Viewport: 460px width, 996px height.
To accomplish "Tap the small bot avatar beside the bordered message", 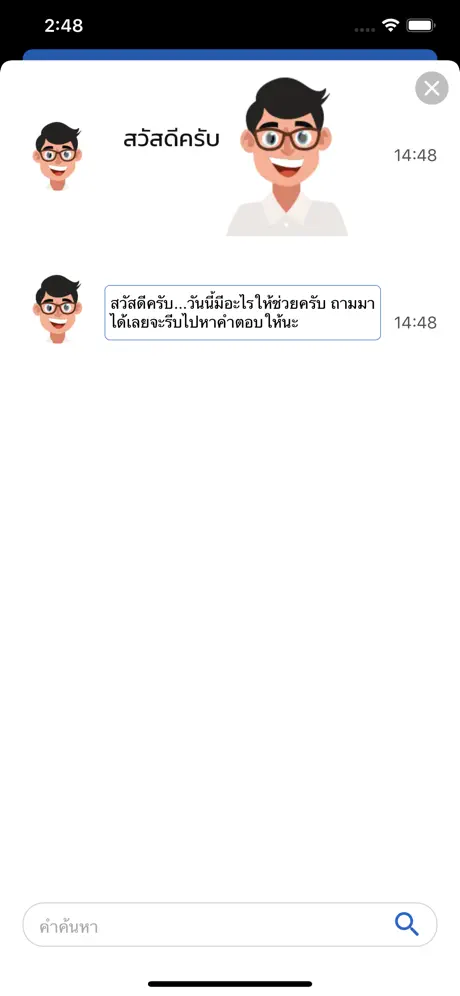I will [57, 309].
